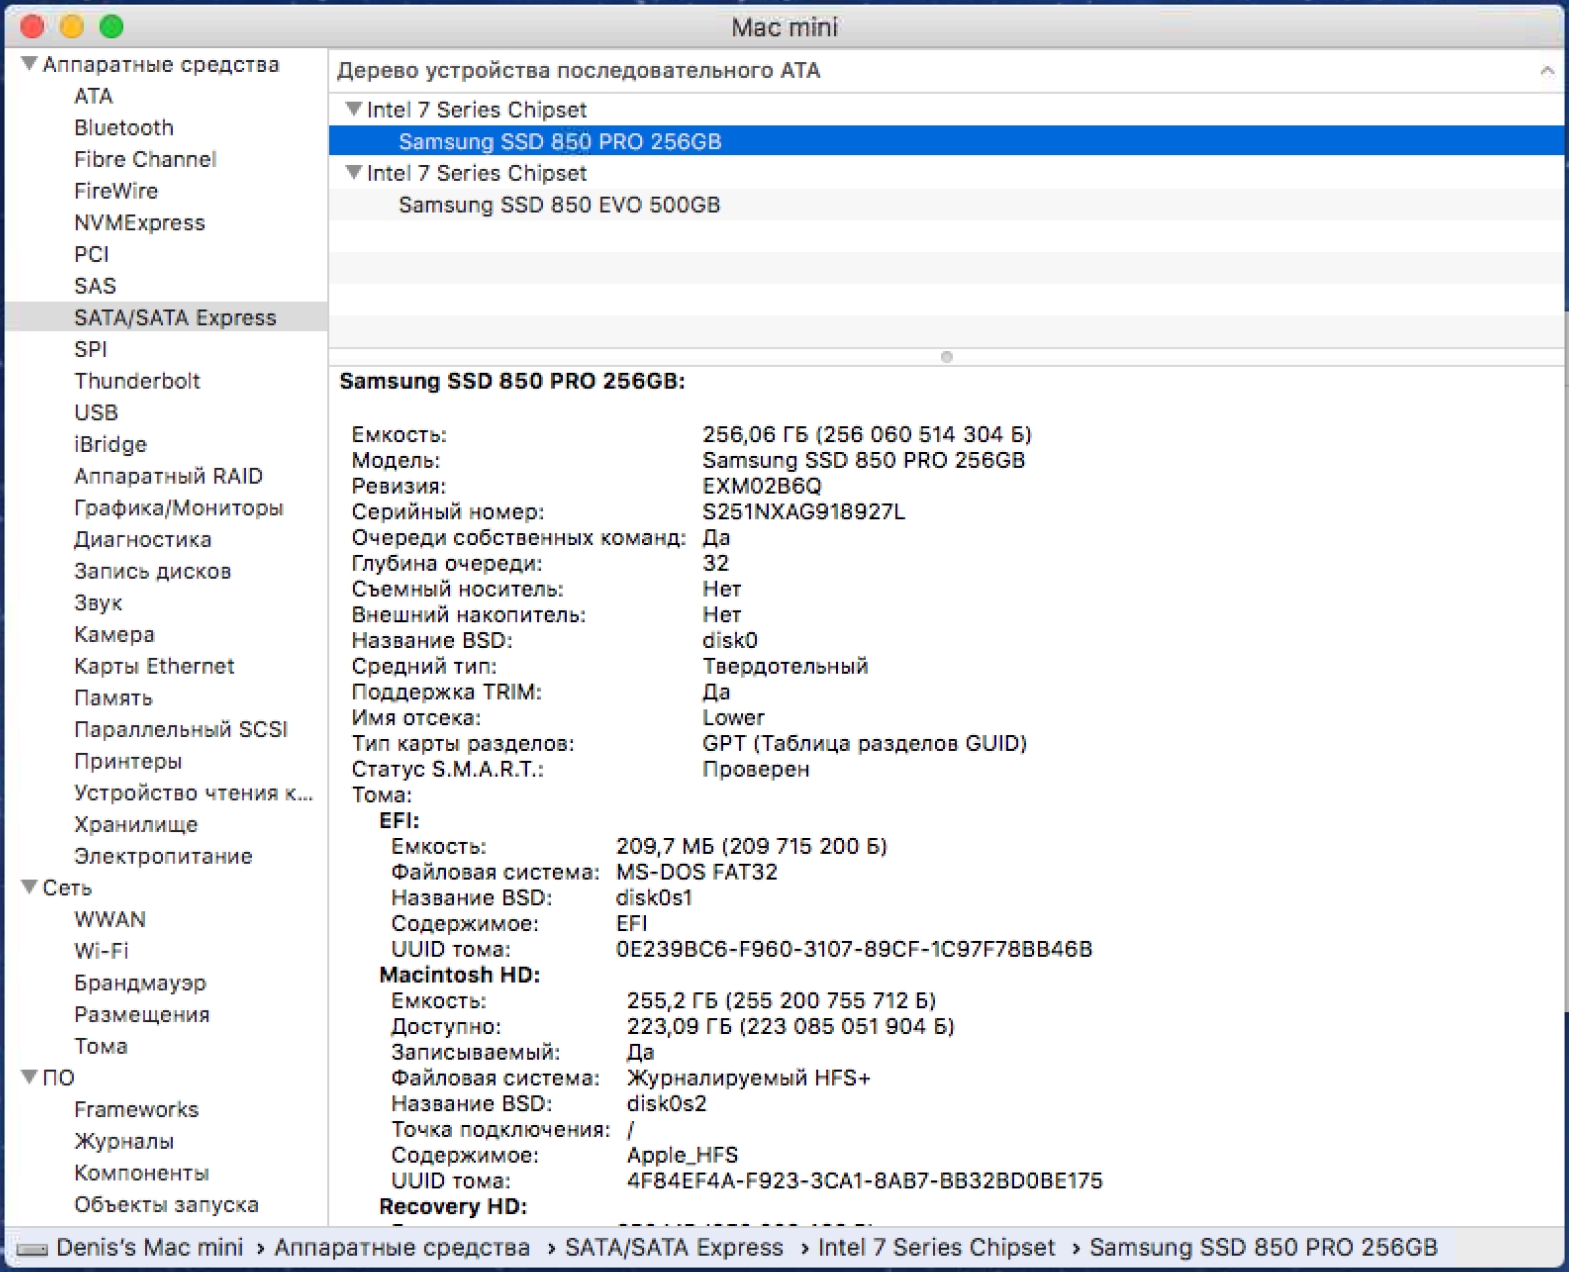Click Samsung SSD 850 PRO 256GB in path bar
The width and height of the screenshot is (1569, 1272).
pyautogui.click(x=1263, y=1247)
